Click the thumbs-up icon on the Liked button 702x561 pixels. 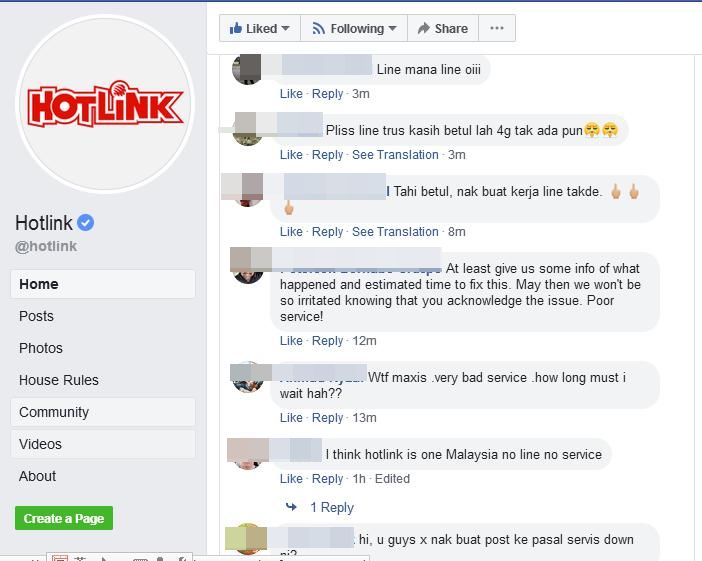235,28
